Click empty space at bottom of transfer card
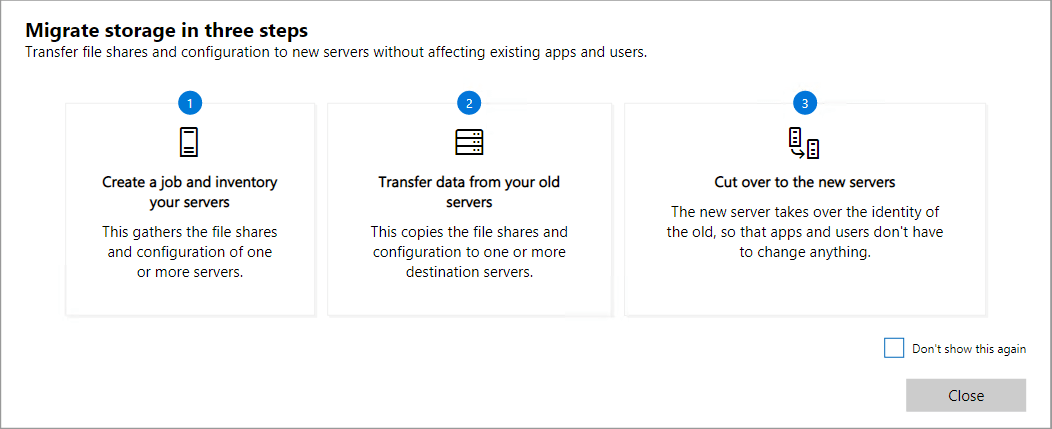Image resolution: width=1052 pixels, height=429 pixels. pos(469,299)
